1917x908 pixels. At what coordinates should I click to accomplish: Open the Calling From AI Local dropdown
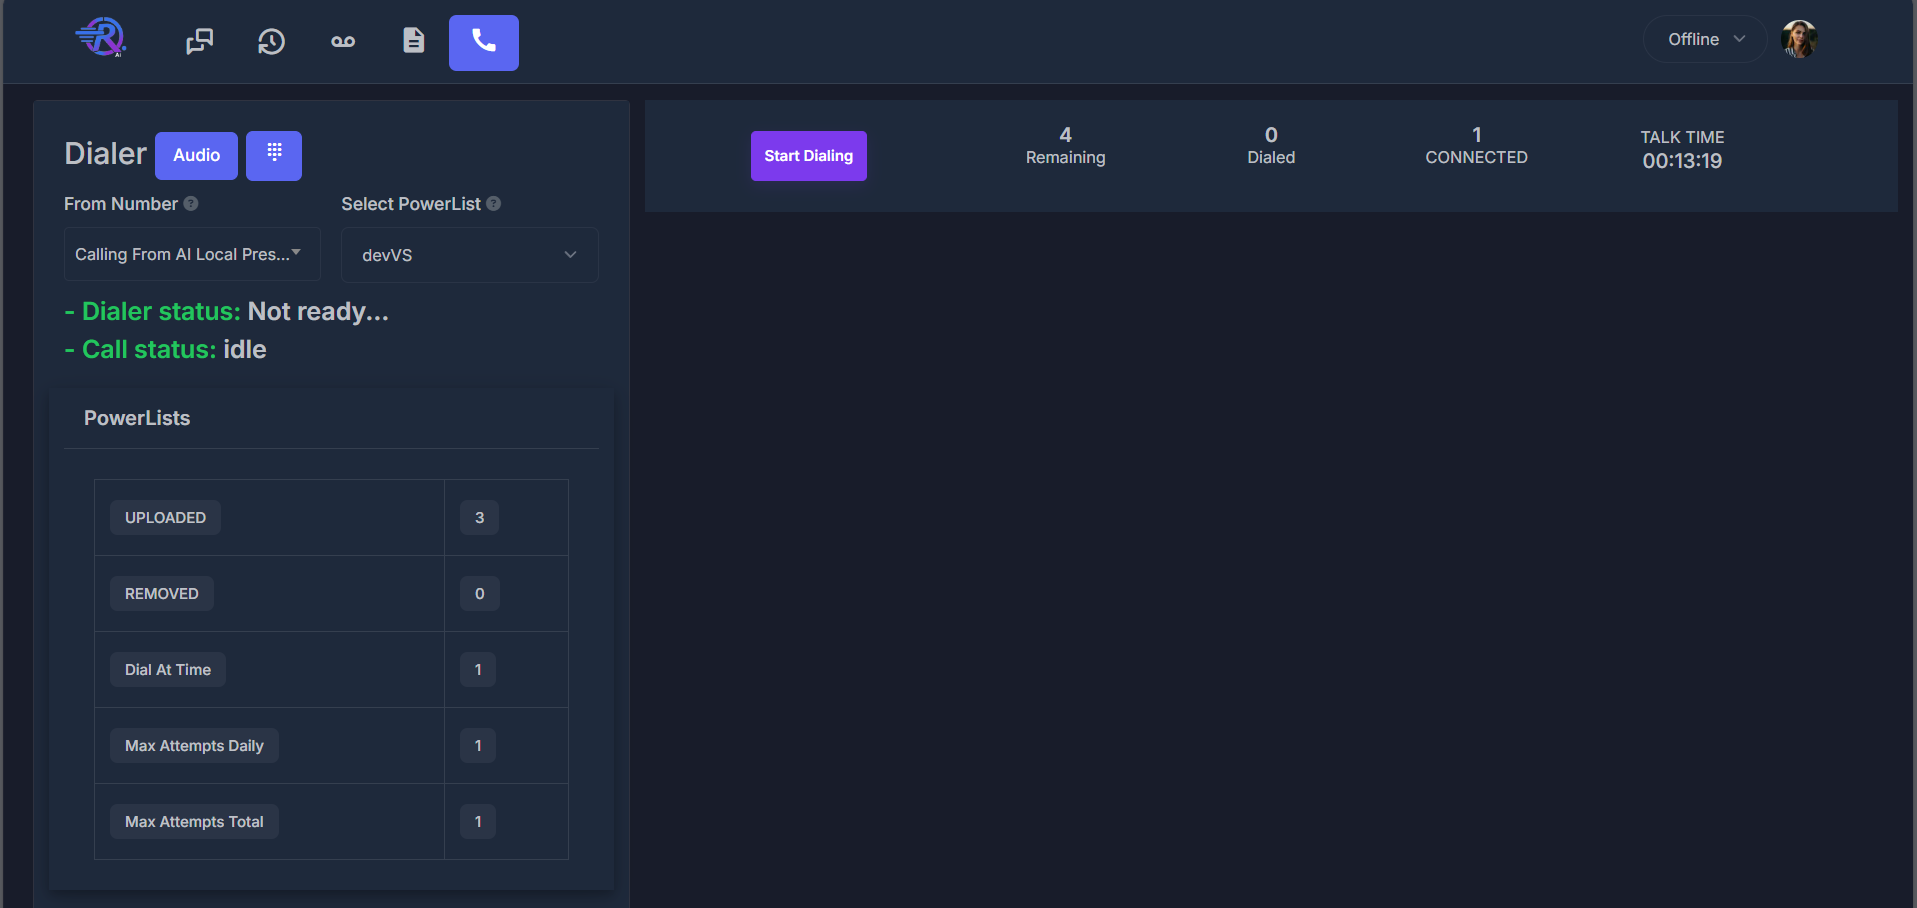click(x=191, y=254)
